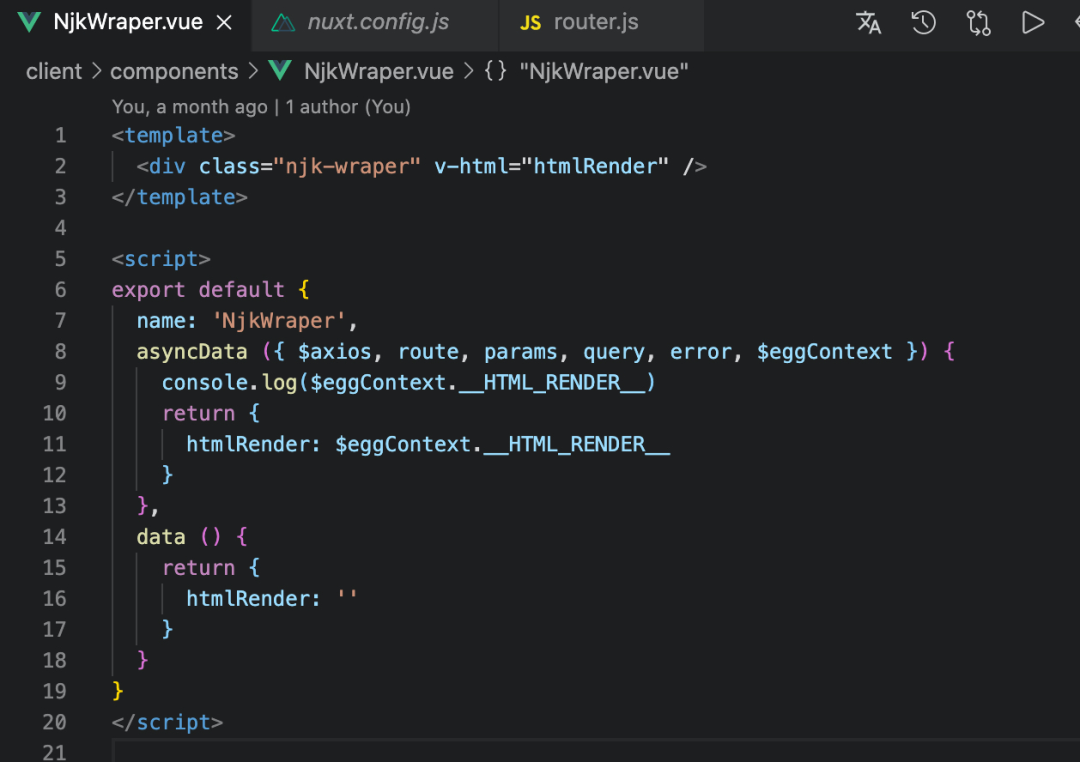The image size is (1080, 762).
Task: Click the Vue icon in the breadcrumb
Action: [x=281, y=72]
